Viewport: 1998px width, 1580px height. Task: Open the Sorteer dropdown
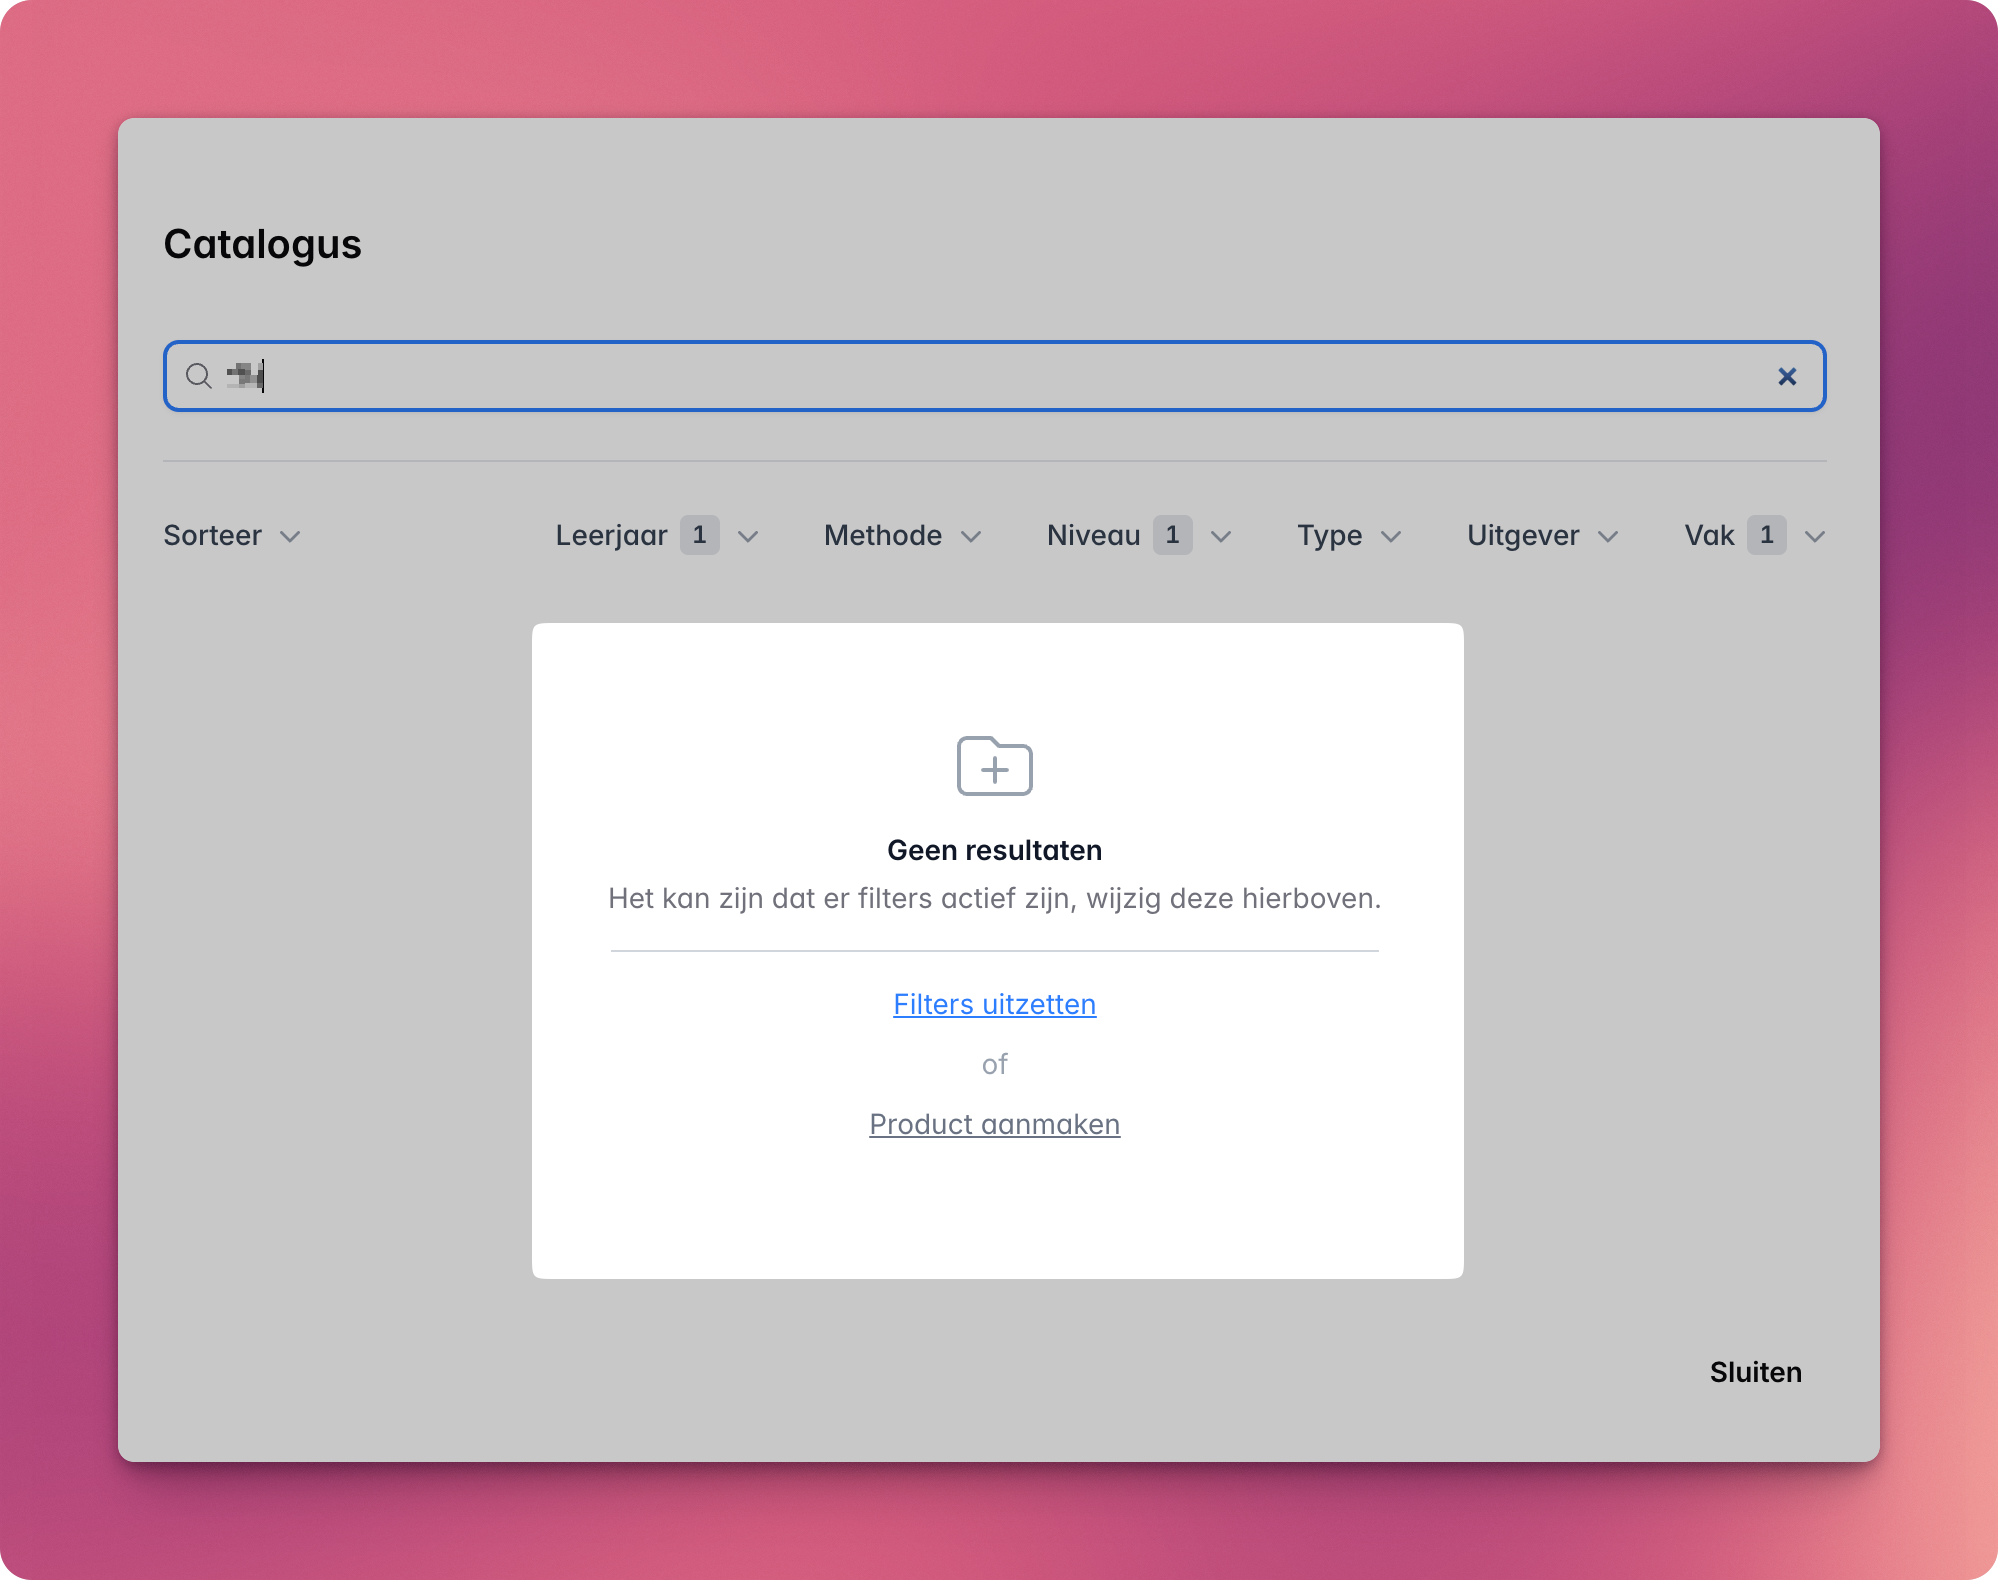point(213,536)
